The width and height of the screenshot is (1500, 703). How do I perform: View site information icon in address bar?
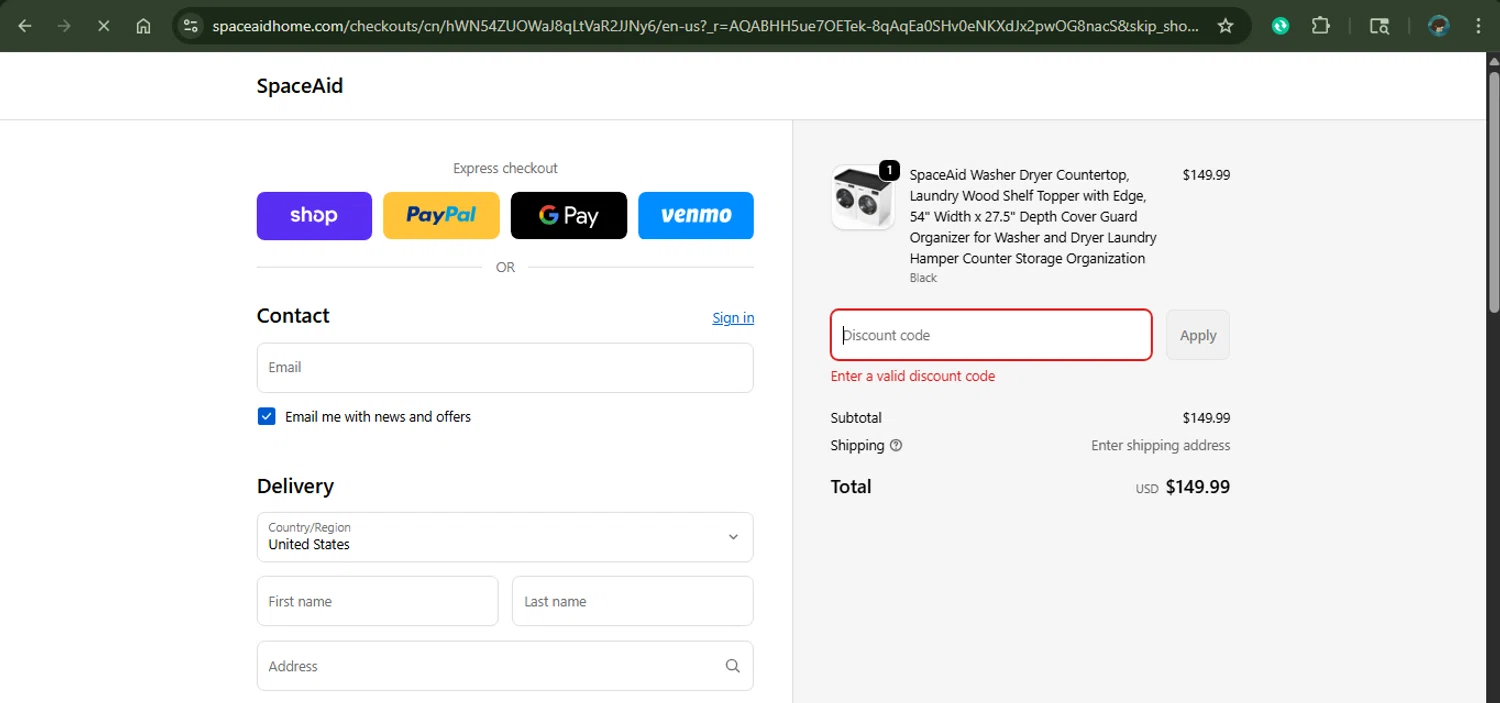point(191,26)
